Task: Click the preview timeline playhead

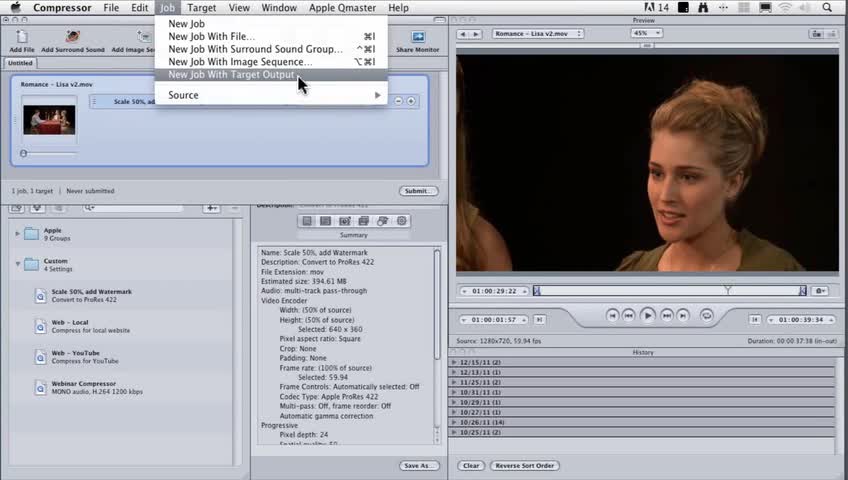Action: pos(728,290)
